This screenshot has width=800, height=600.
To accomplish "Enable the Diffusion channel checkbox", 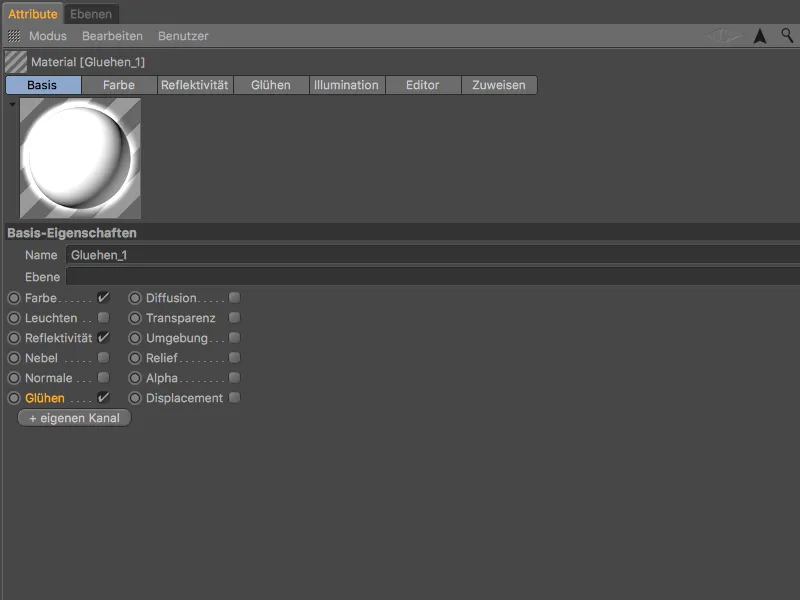I will point(234,297).
